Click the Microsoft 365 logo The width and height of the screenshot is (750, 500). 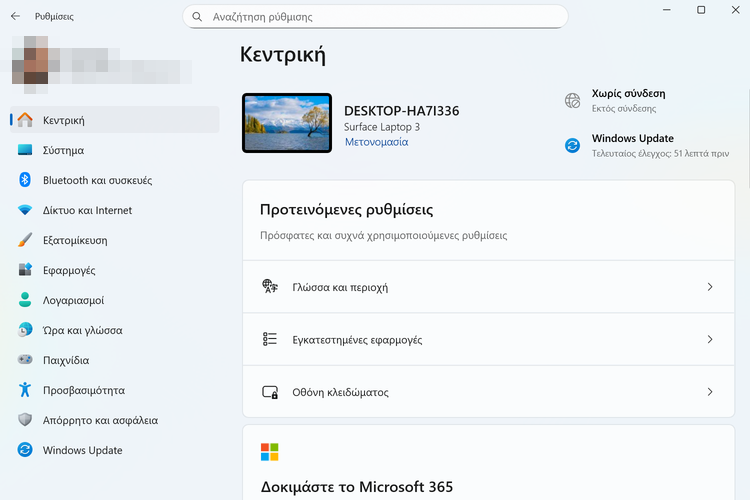click(x=269, y=452)
